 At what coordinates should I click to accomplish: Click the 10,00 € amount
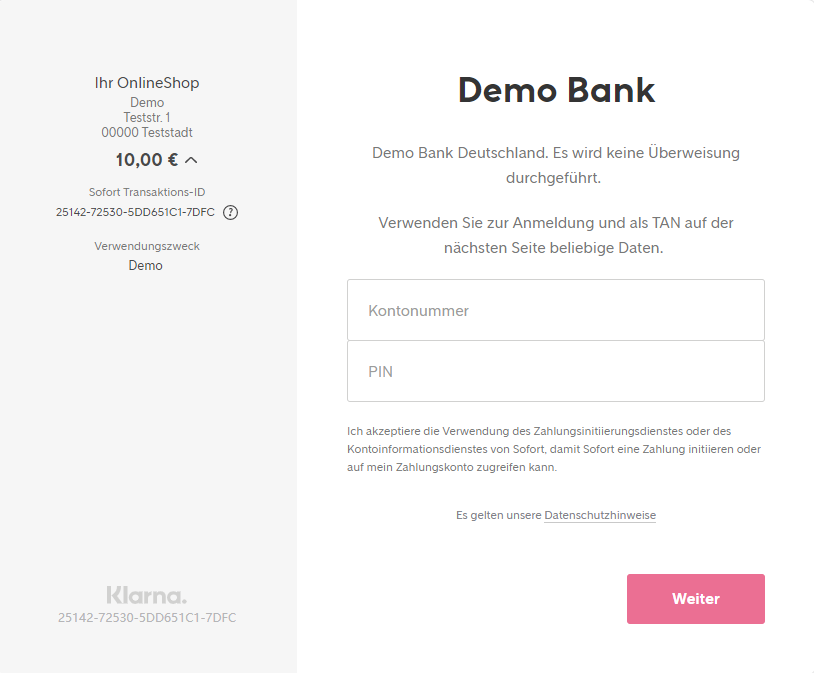(146, 159)
